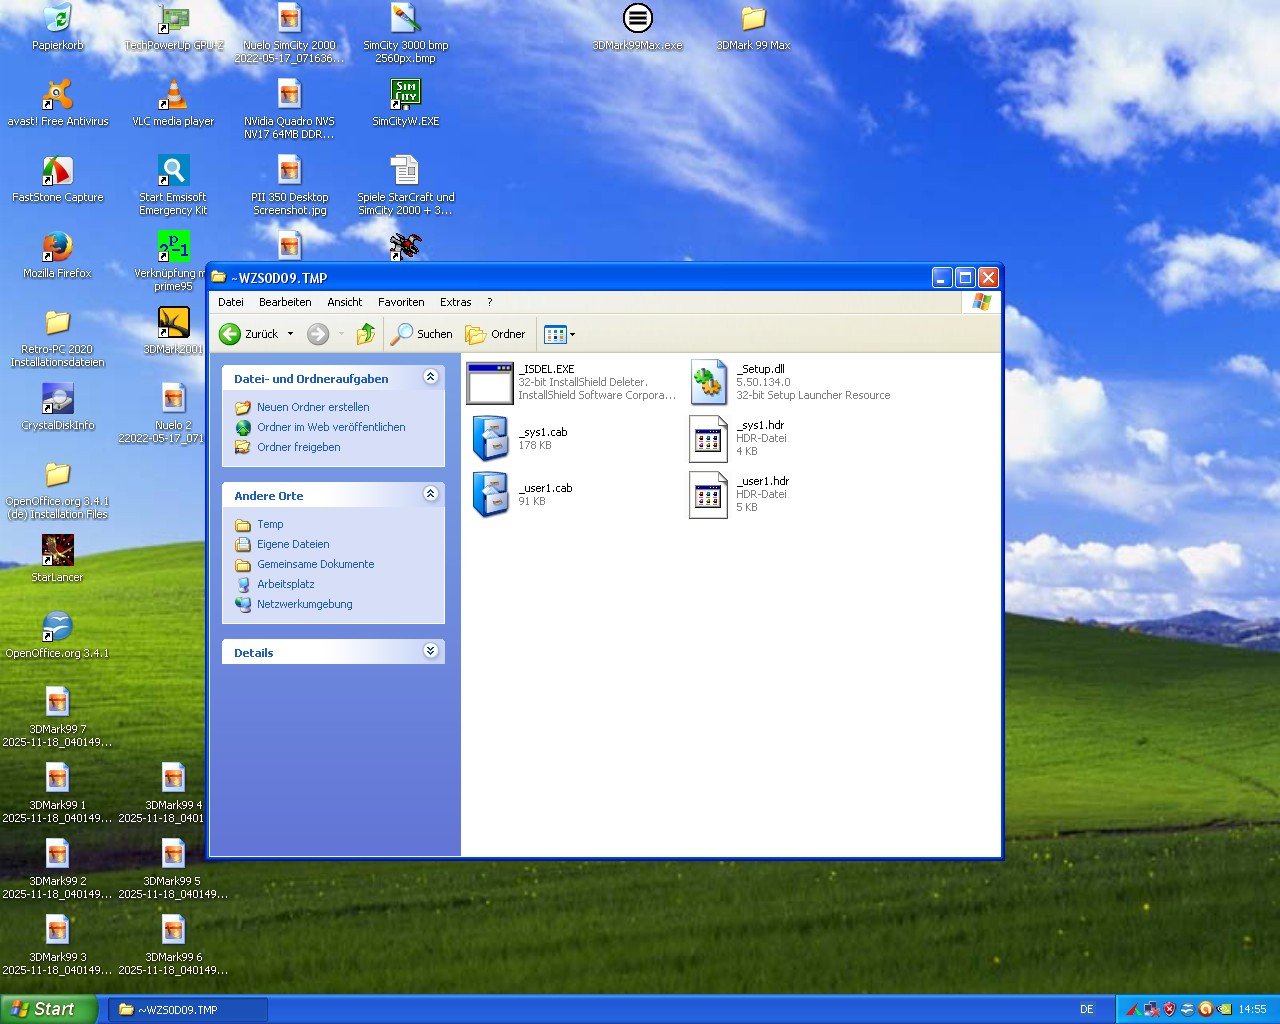Open the Extras menu
Screen dimensions: 1280x1024
click(x=455, y=302)
